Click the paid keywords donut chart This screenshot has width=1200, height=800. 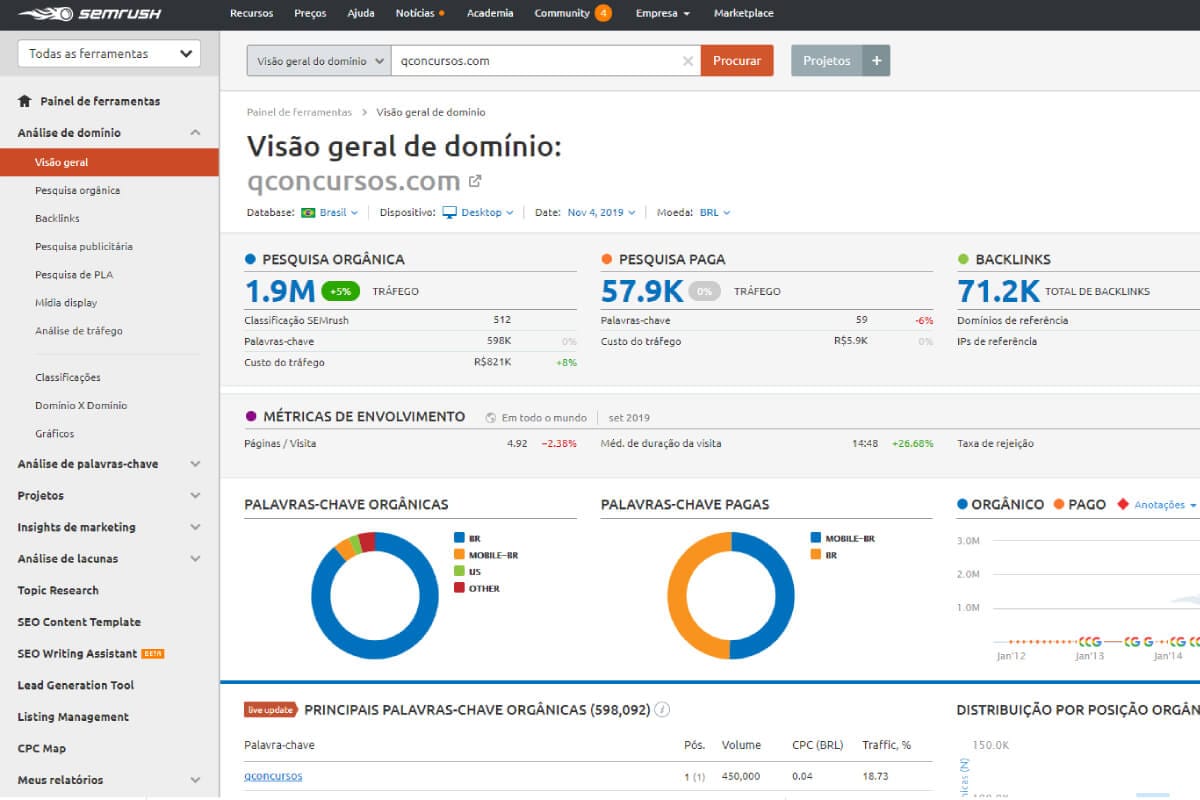(x=731, y=595)
